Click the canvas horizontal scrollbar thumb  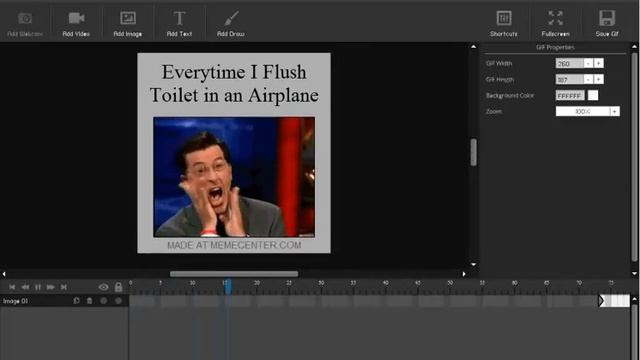tap(234, 274)
